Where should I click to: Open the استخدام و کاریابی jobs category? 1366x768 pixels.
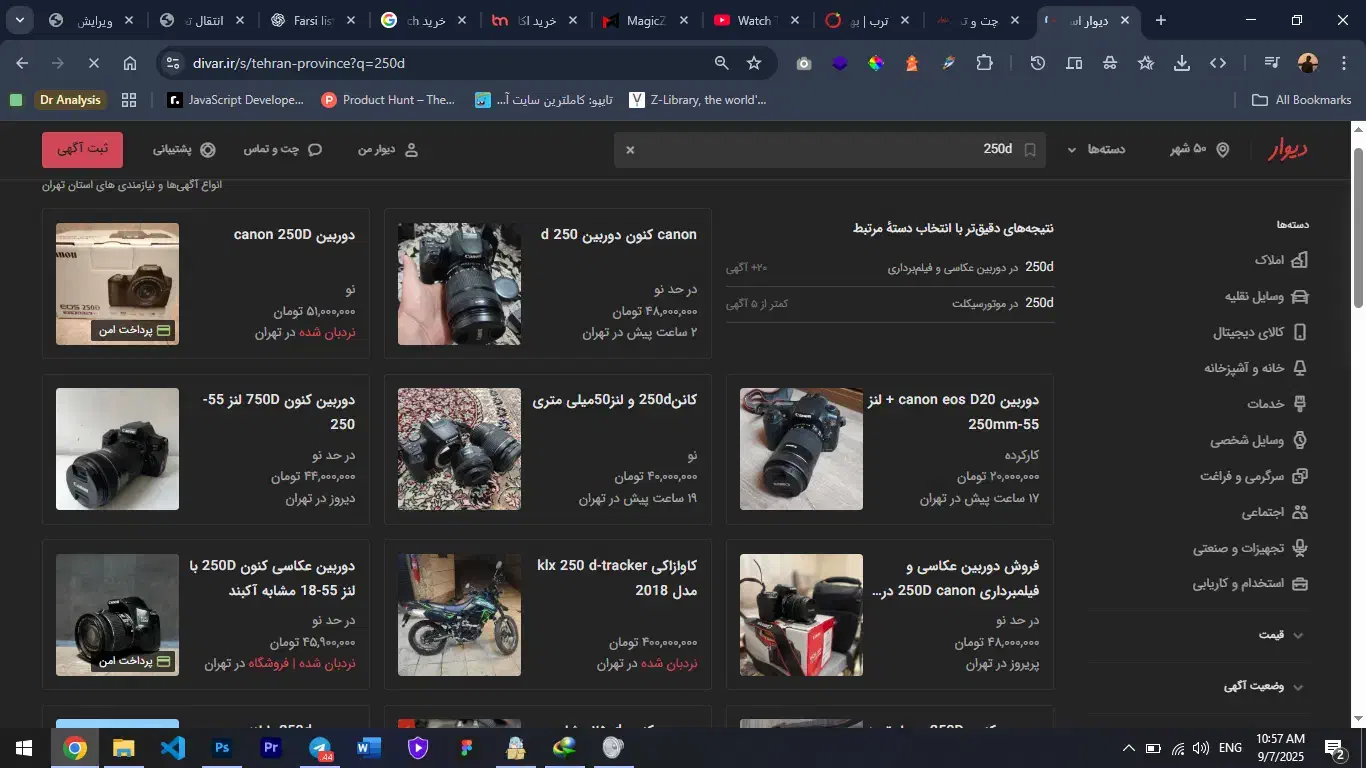(x=1250, y=584)
